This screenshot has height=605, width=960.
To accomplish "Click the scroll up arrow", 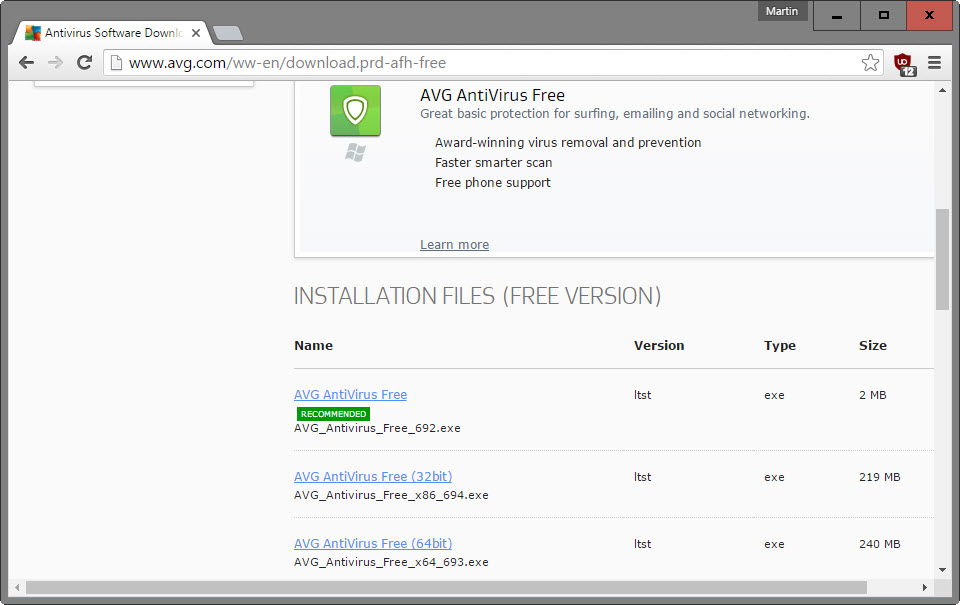I will tap(942, 91).
